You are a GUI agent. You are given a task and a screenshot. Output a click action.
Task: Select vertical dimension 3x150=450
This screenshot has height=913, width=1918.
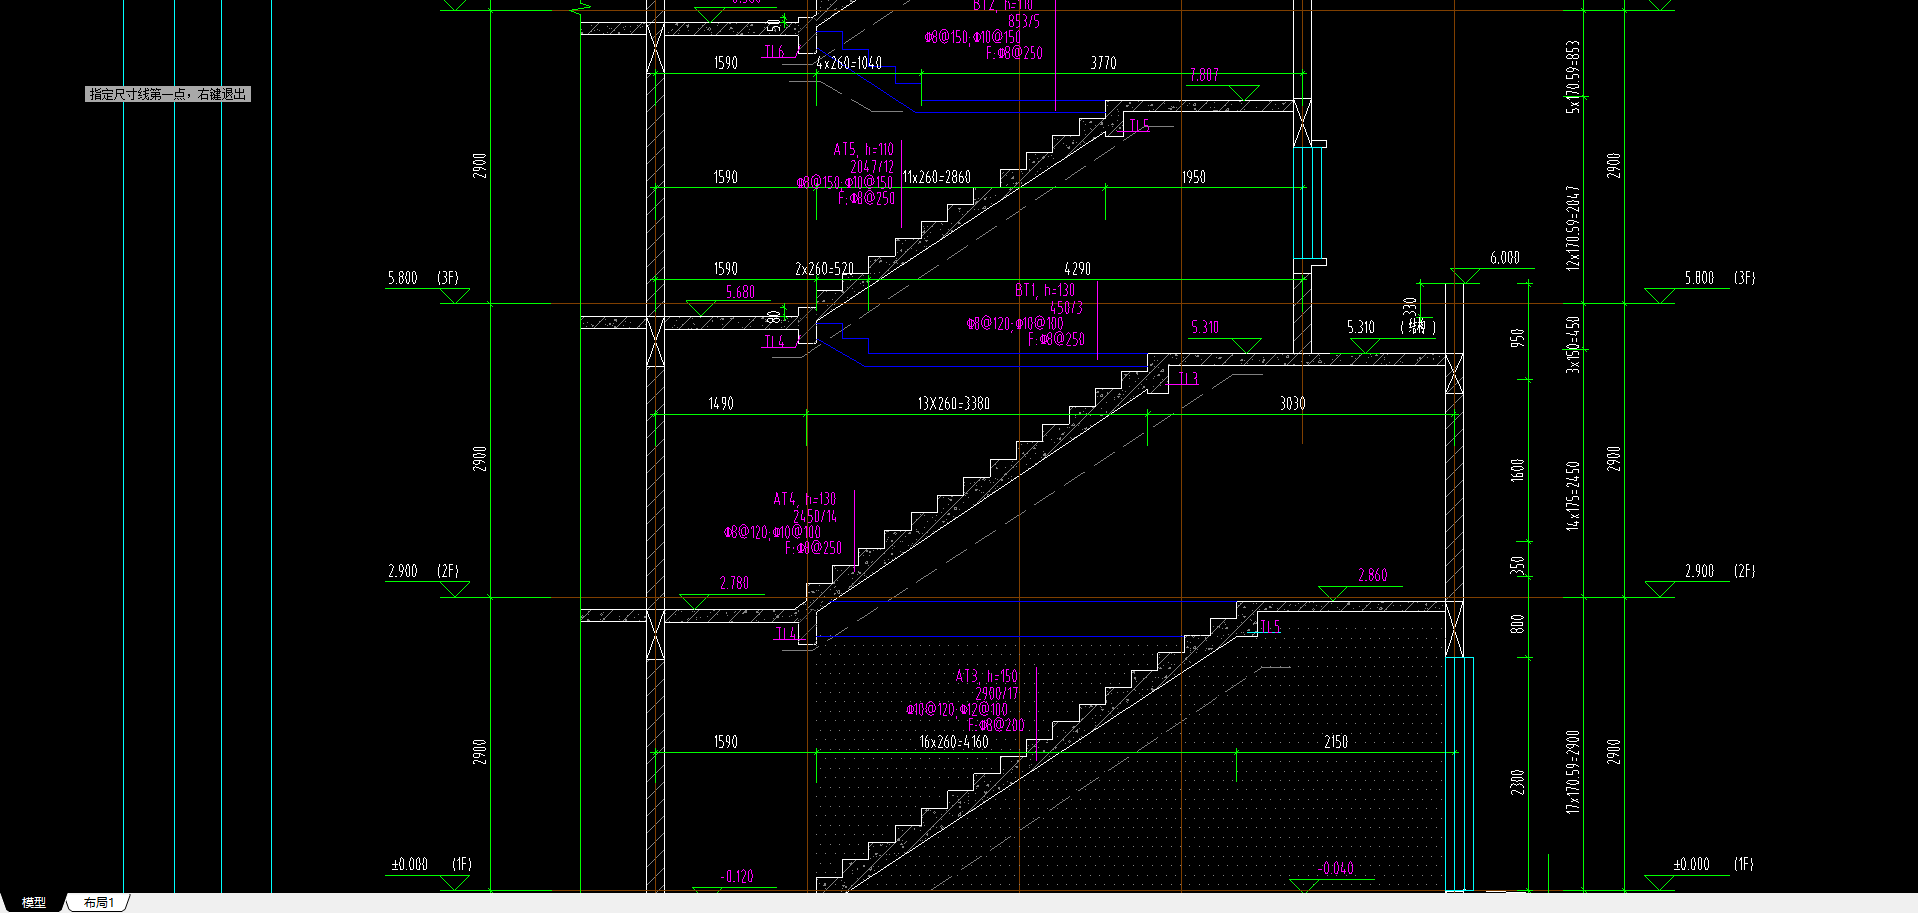[1573, 345]
